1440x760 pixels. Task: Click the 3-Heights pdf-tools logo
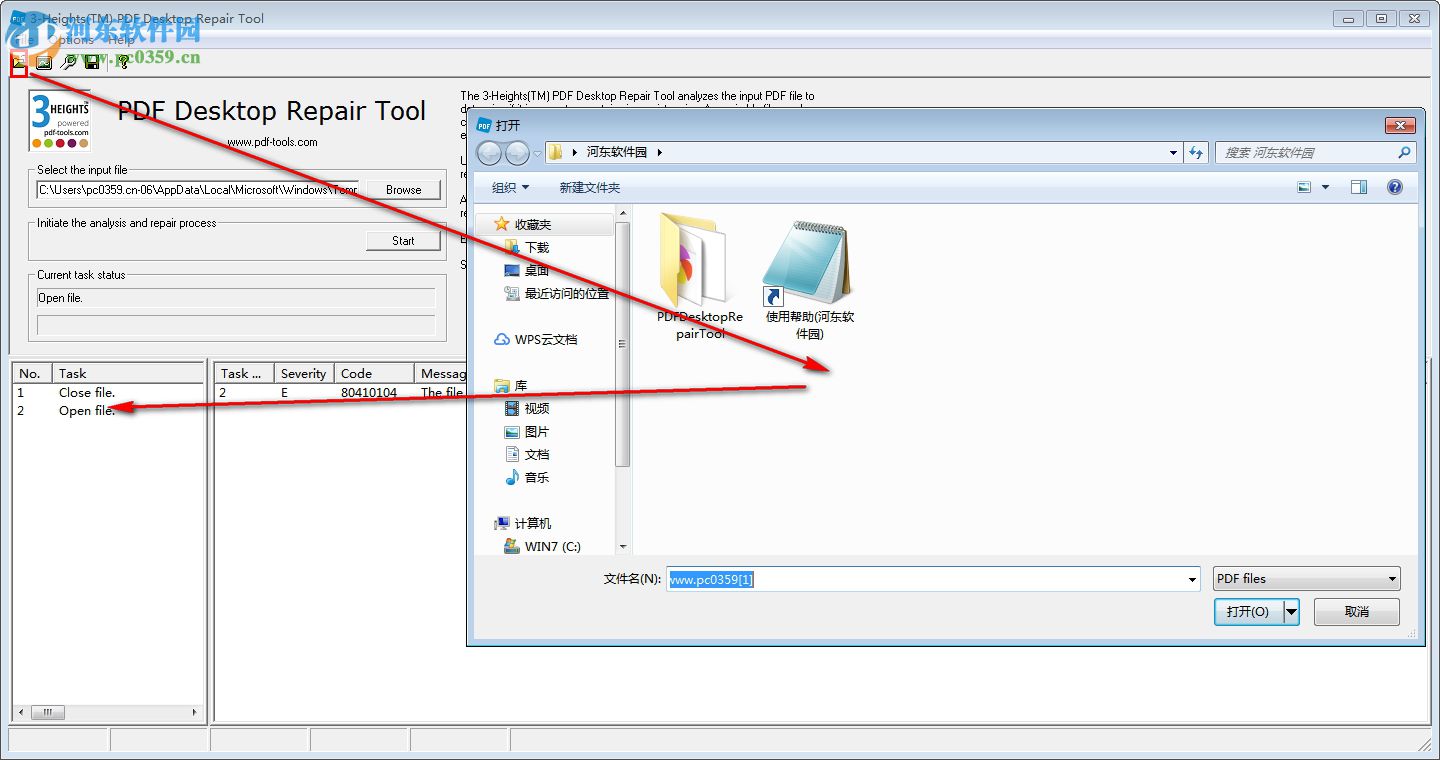coord(60,119)
